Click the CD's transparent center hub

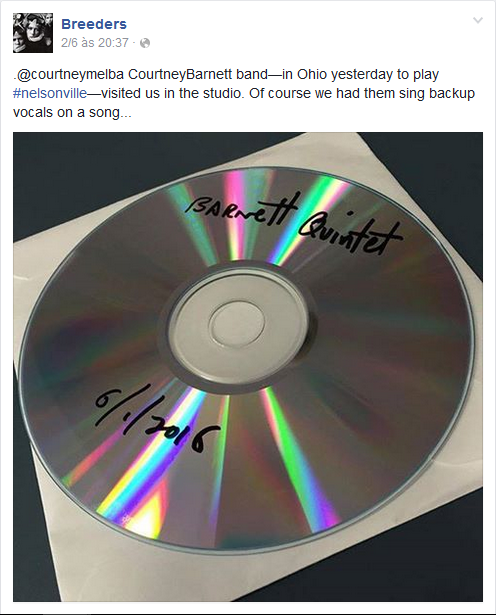(x=236, y=324)
